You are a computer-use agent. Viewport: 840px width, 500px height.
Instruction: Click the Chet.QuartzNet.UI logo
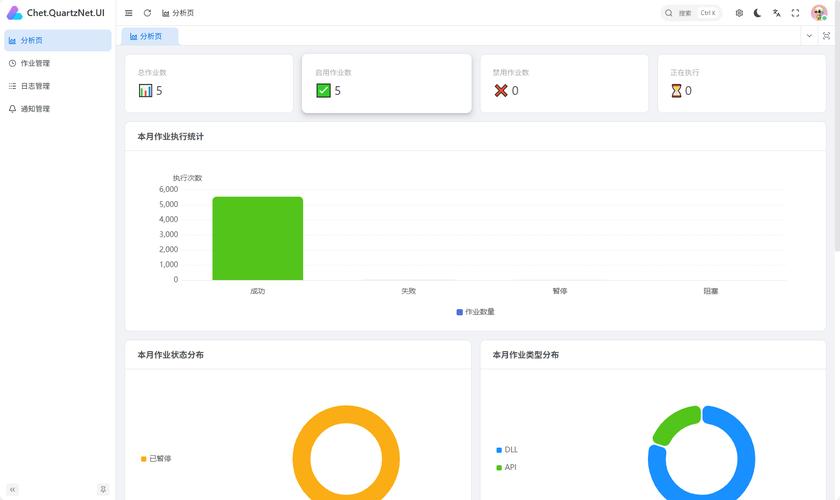tap(56, 13)
